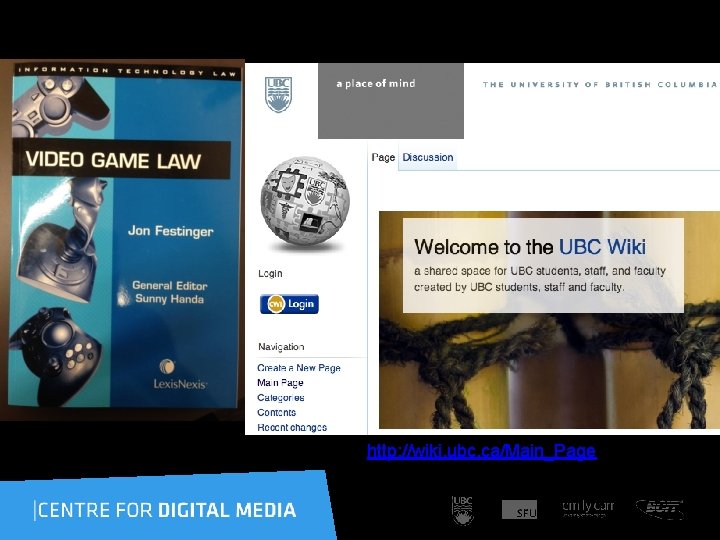Go to Main Page in navigation
The width and height of the screenshot is (720, 540).
(x=280, y=382)
